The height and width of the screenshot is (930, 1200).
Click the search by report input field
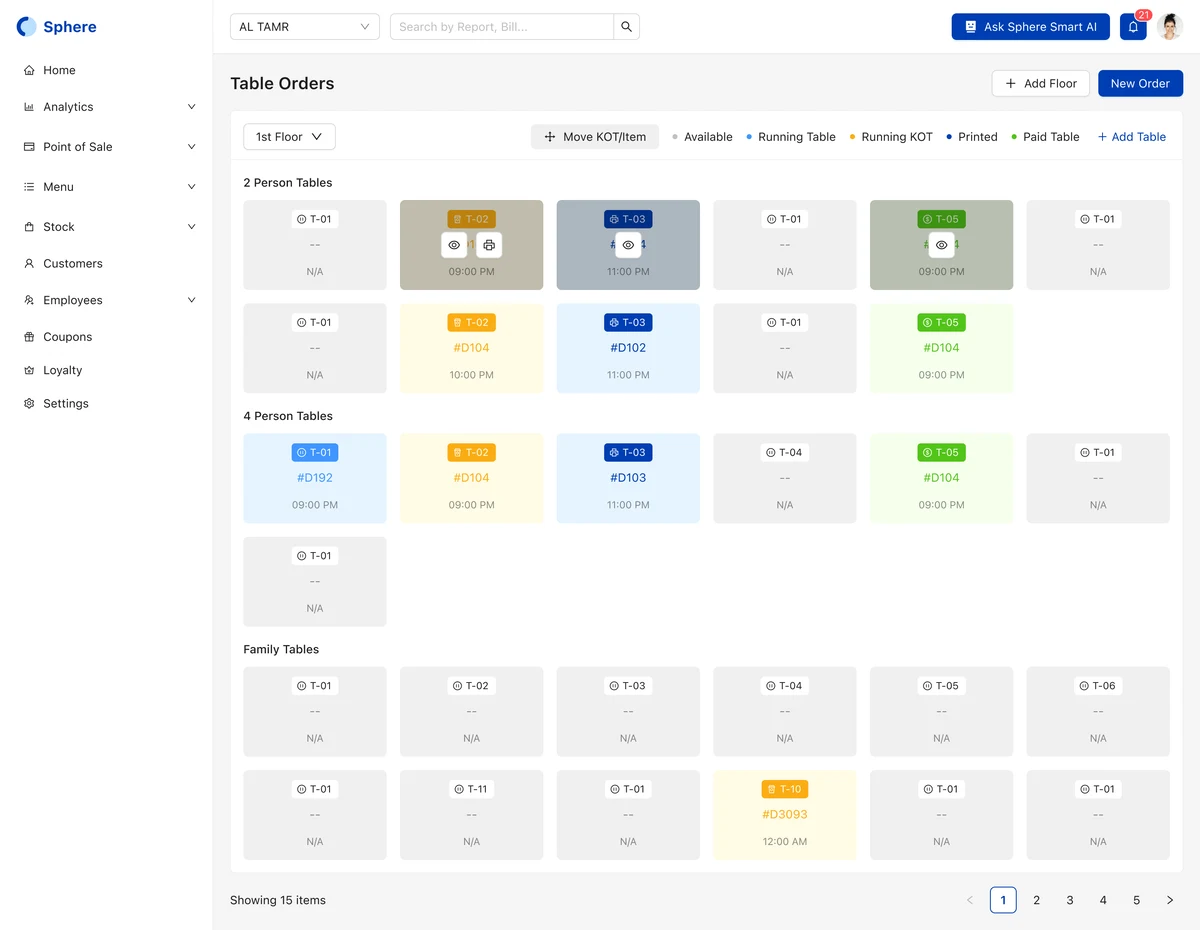501,27
